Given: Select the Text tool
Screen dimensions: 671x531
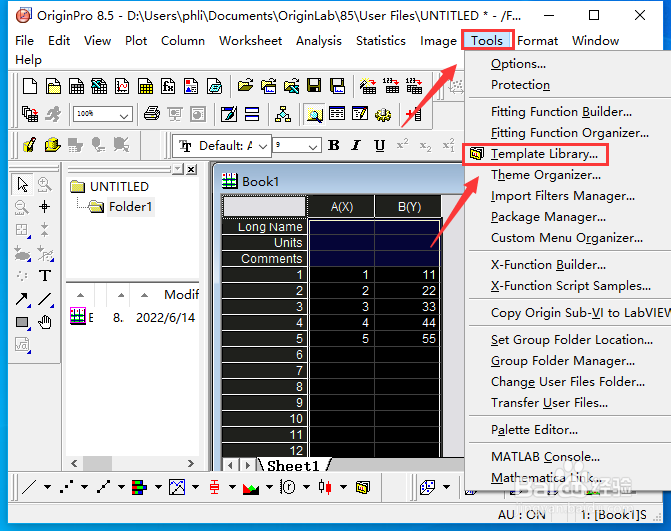Looking at the screenshot, I should 45,276.
